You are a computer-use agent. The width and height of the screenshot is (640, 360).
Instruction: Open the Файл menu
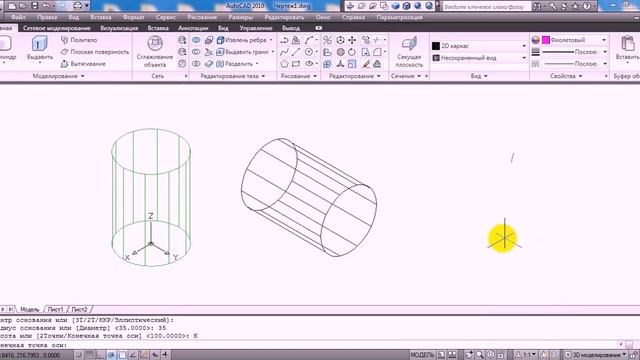click(x=18, y=17)
